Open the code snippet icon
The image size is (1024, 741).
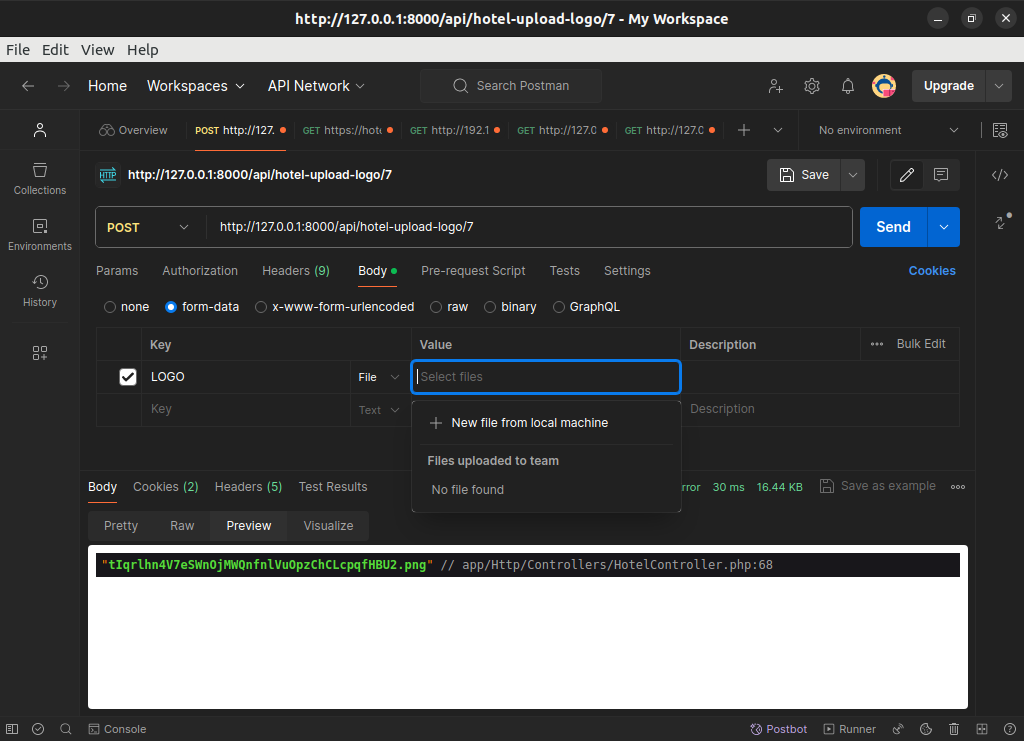pyautogui.click(x=1000, y=174)
